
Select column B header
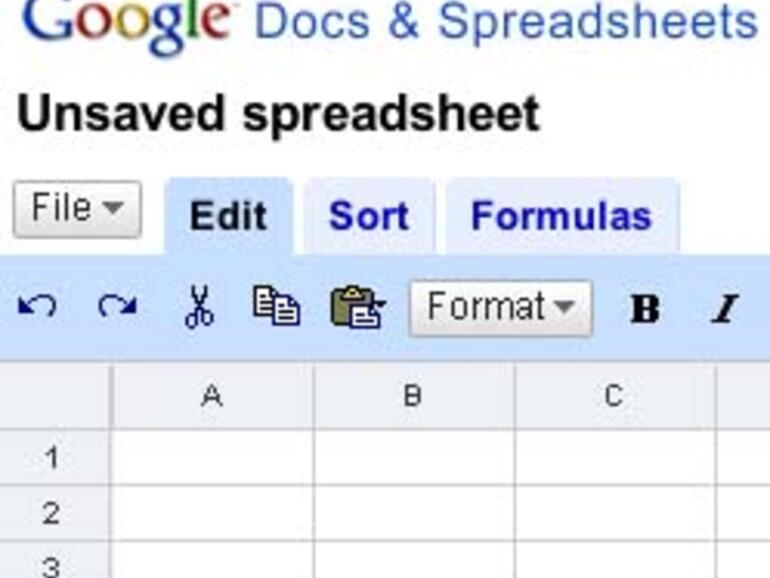[x=413, y=396]
